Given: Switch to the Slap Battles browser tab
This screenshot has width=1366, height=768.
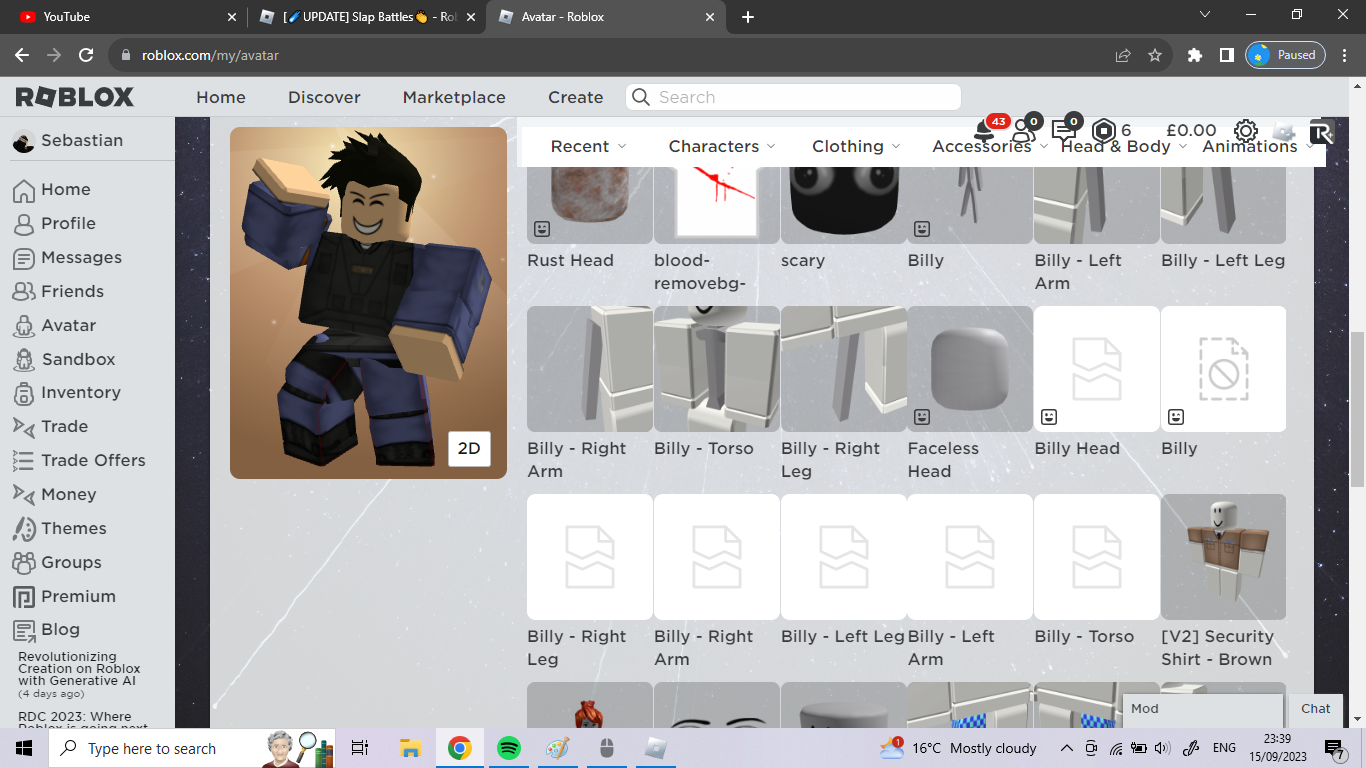Looking at the screenshot, I should pyautogui.click(x=365, y=17).
